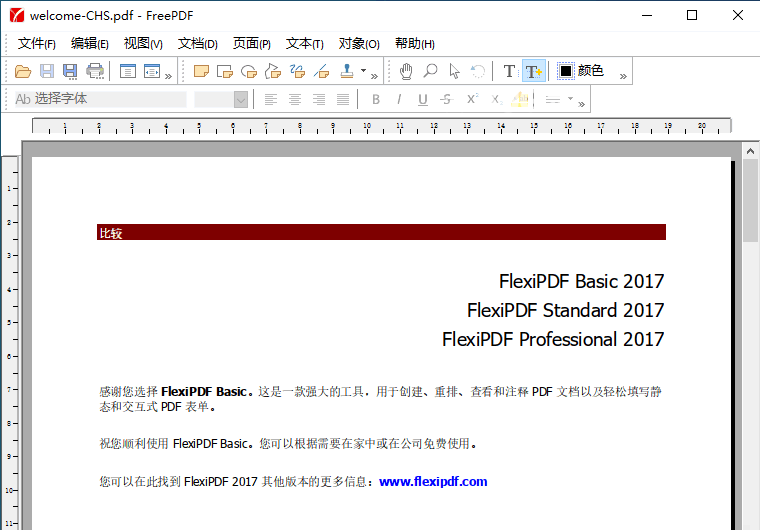Click the center align icon
The width and height of the screenshot is (760, 530).
(295, 99)
